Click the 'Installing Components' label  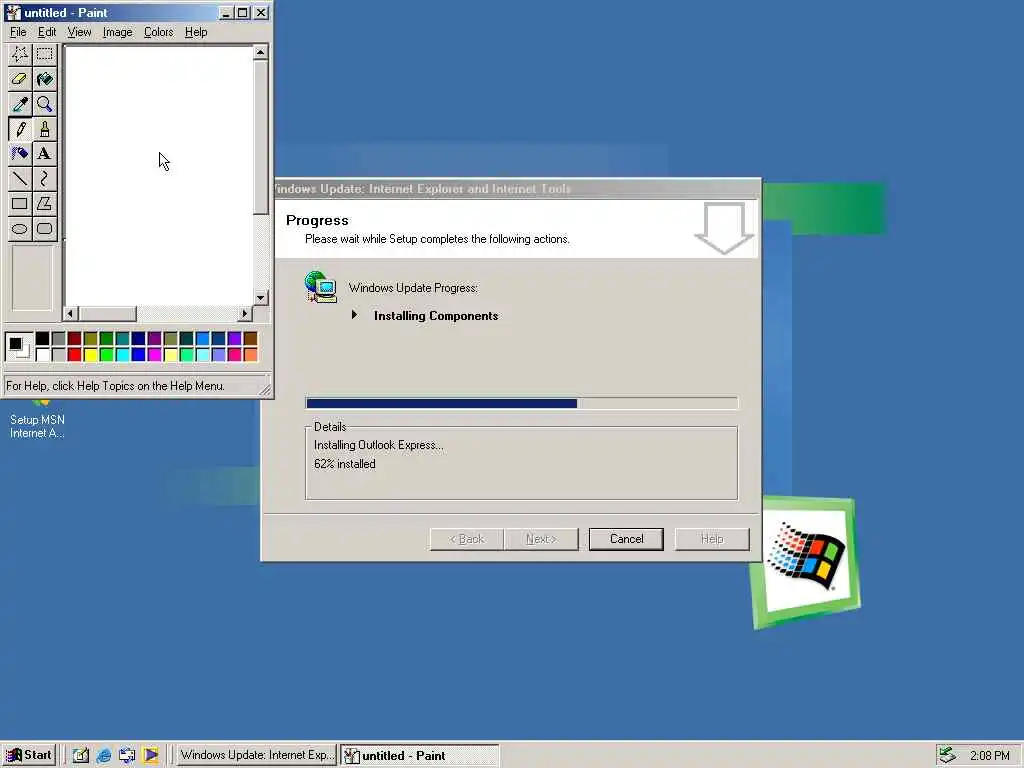click(x=436, y=316)
